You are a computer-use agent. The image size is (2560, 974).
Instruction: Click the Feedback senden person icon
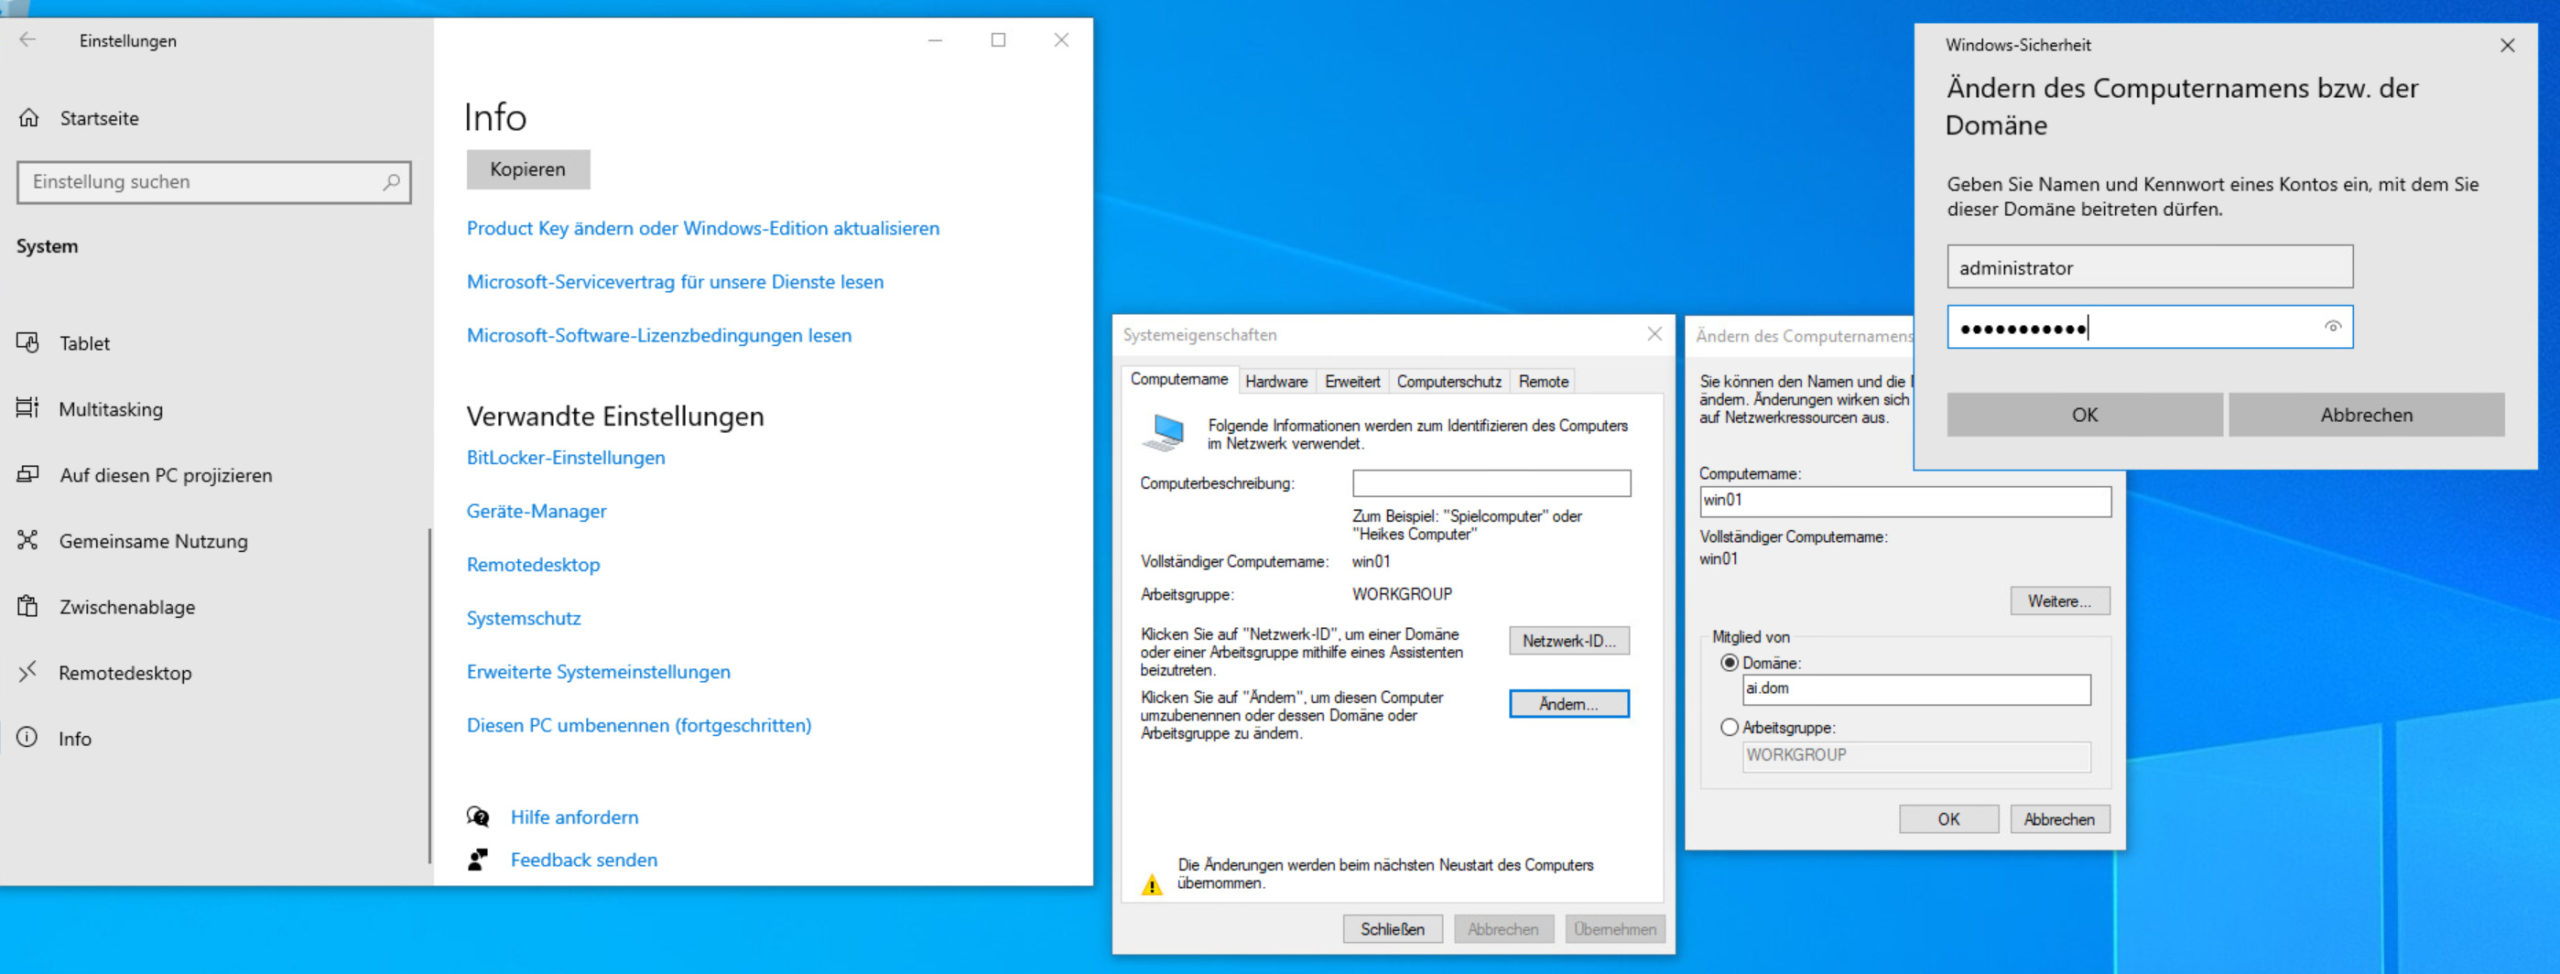[478, 860]
